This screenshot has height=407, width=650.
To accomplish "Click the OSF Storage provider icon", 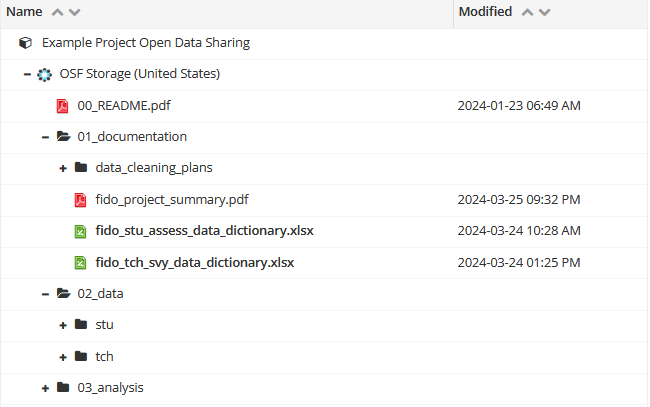I will pyautogui.click(x=44, y=75).
